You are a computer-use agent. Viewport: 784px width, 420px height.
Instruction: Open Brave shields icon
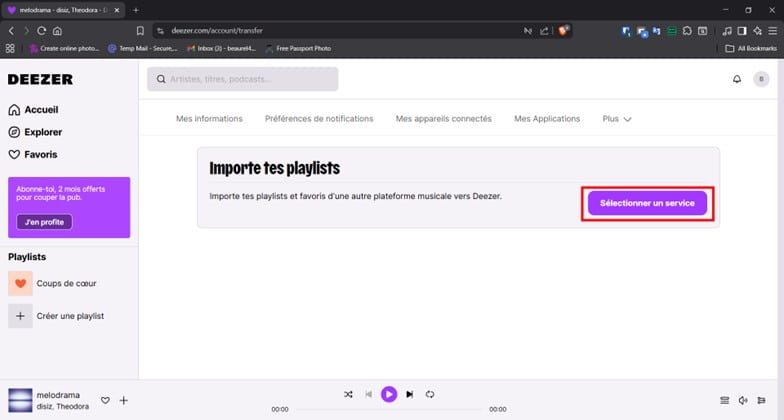tap(564, 30)
